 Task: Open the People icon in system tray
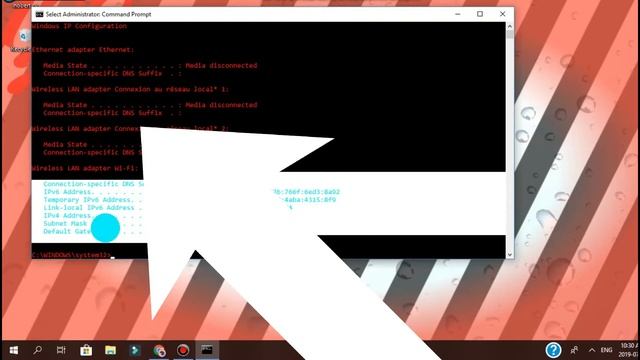(x=574, y=350)
